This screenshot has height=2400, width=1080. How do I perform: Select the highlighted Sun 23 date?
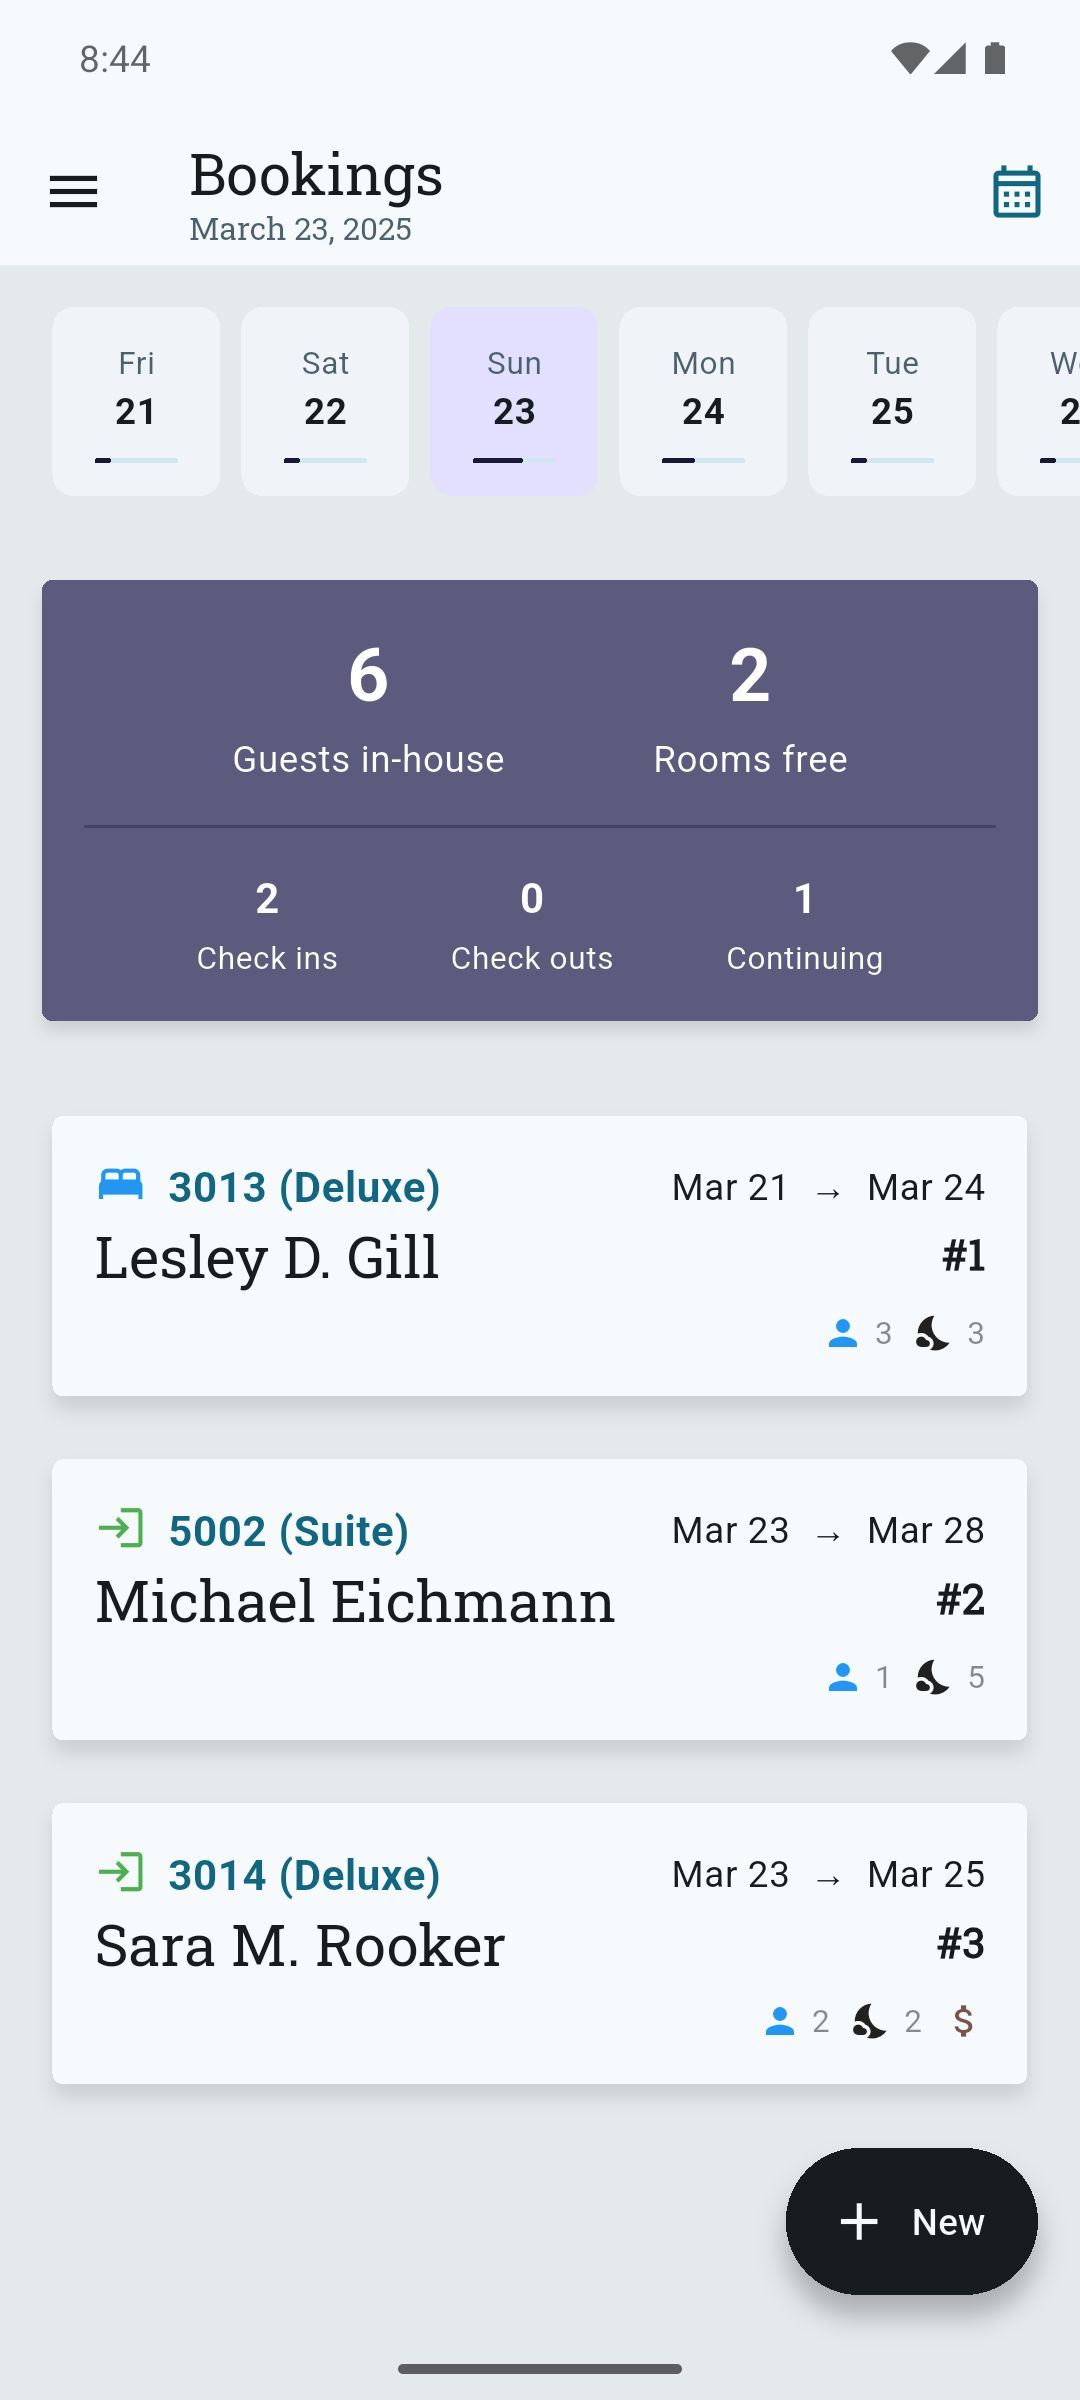tap(514, 401)
